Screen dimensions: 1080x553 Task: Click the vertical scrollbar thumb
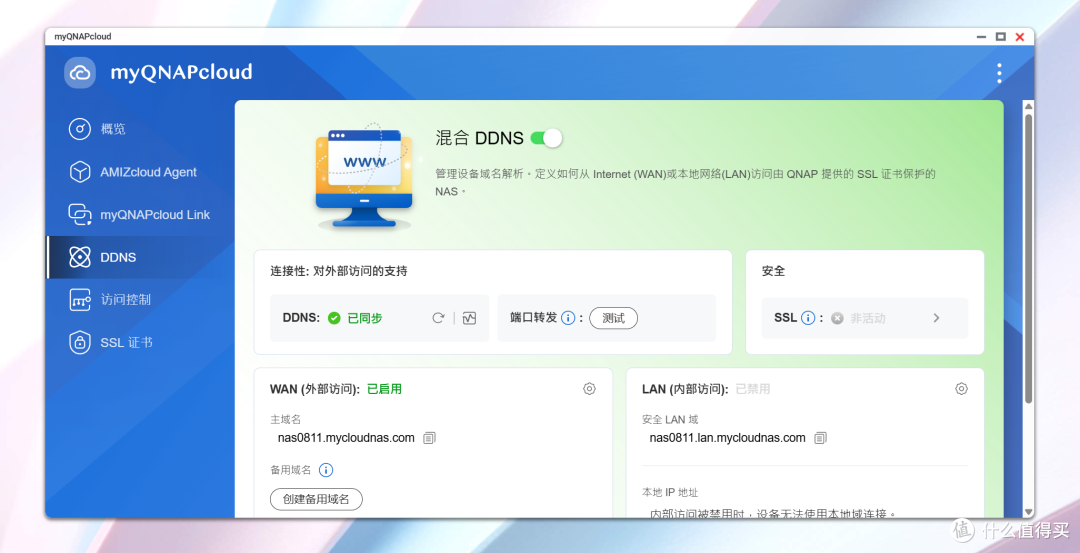click(x=1028, y=258)
